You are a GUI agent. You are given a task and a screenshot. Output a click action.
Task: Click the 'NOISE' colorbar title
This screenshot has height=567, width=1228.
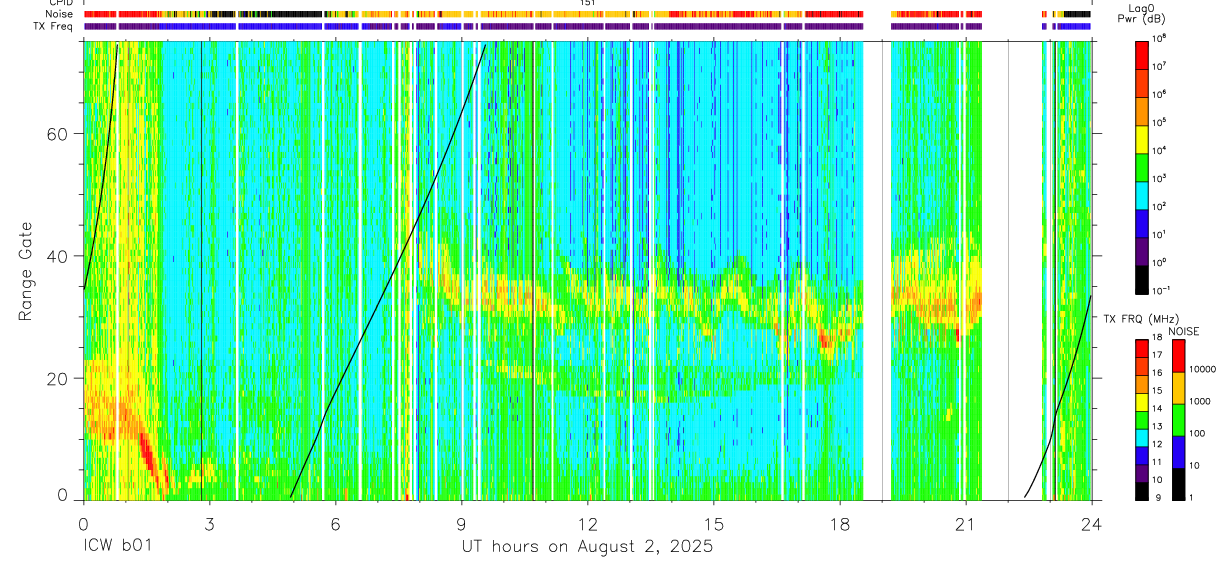point(1183,331)
